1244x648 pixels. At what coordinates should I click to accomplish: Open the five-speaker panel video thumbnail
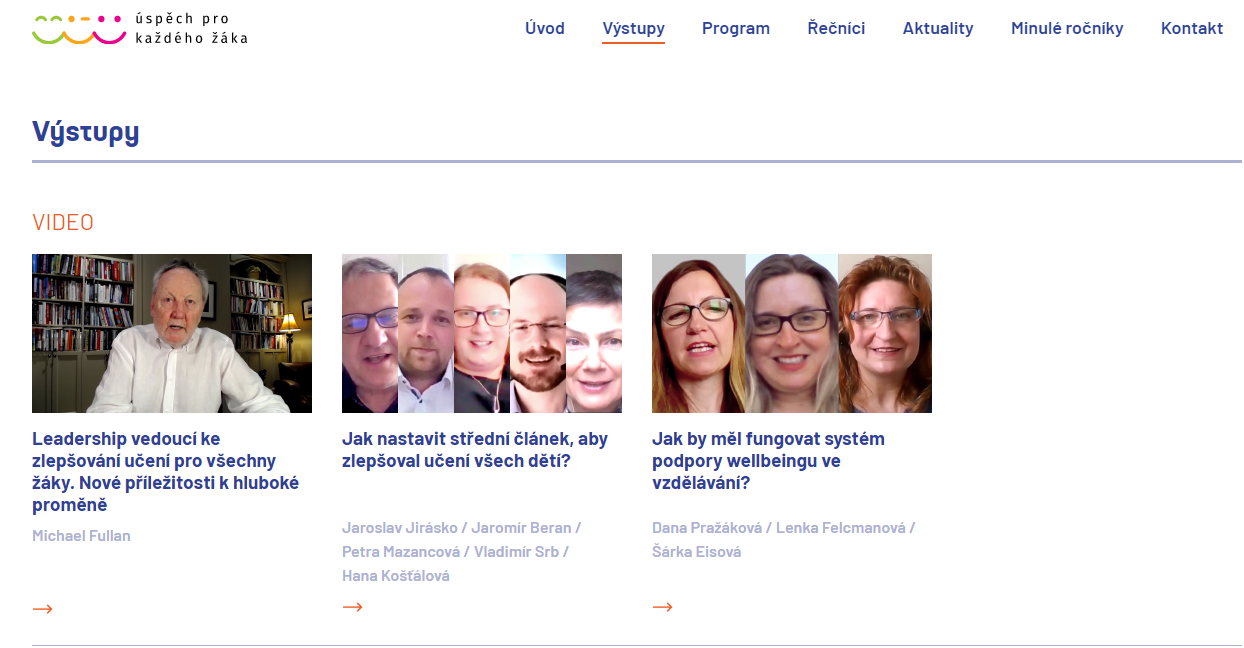pyautogui.click(x=482, y=333)
